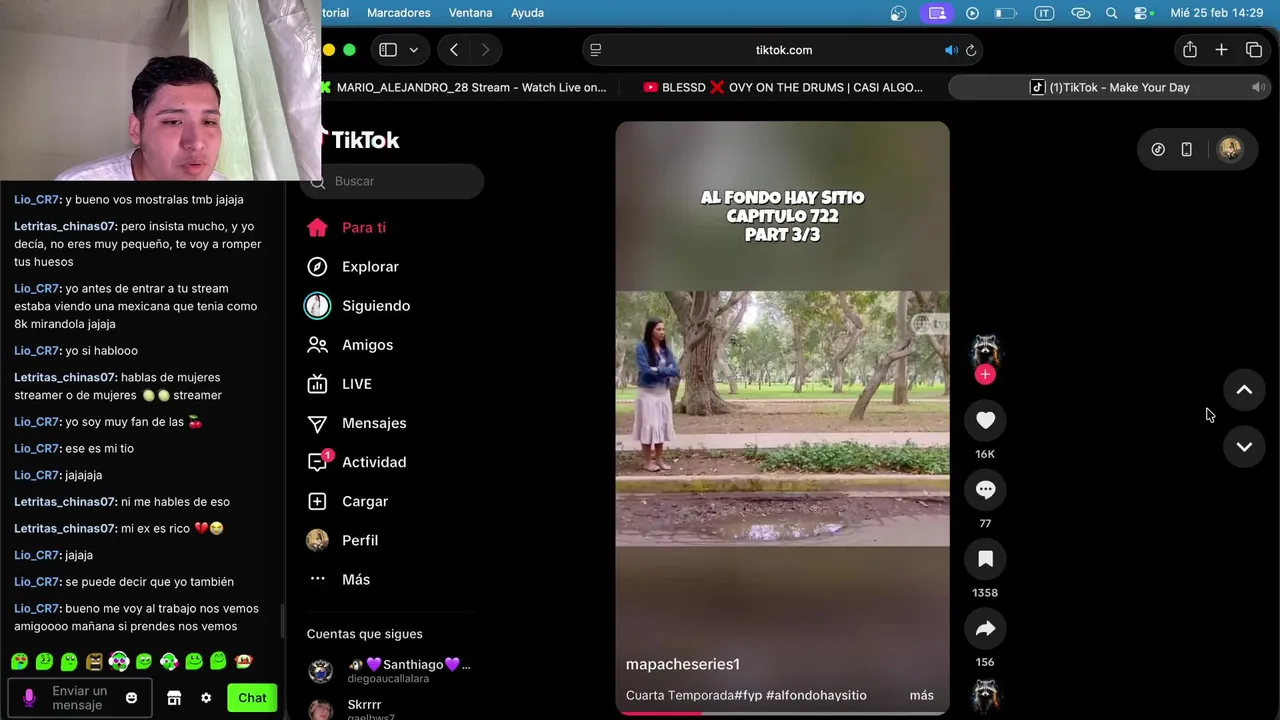Go to the previous video arrow
This screenshot has height=720, width=1280.
point(1244,390)
